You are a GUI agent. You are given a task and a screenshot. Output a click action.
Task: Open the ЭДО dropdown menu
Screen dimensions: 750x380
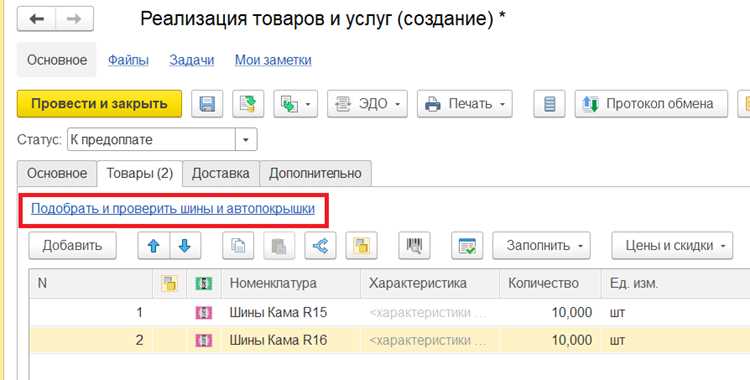pos(367,104)
